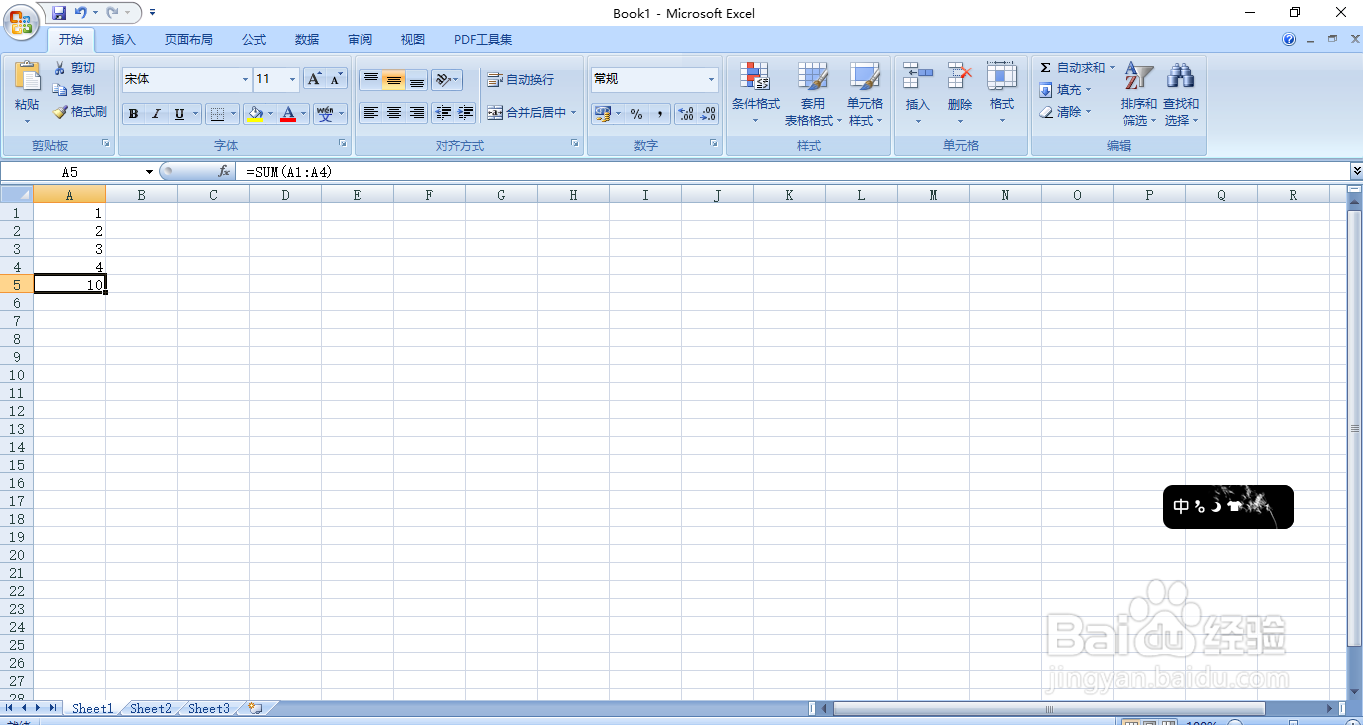Apply comma number style
The width and height of the screenshot is (1363, 725).
[659, 114]
